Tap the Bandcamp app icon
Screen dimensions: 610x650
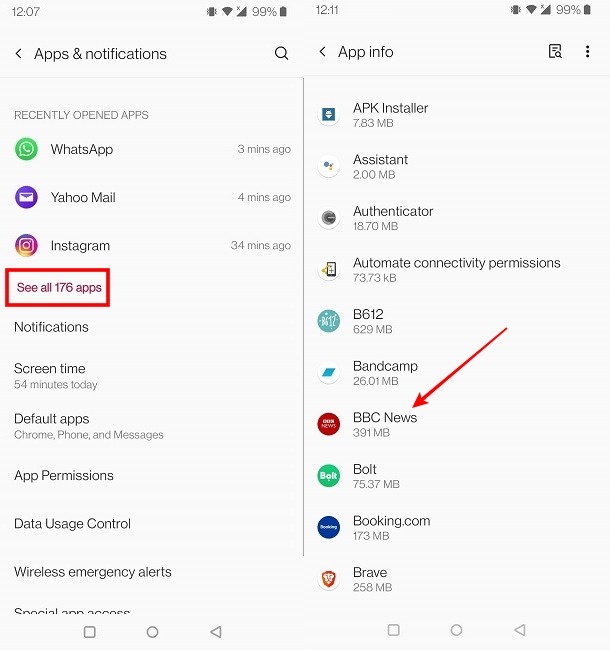click(x=329, y=372)
